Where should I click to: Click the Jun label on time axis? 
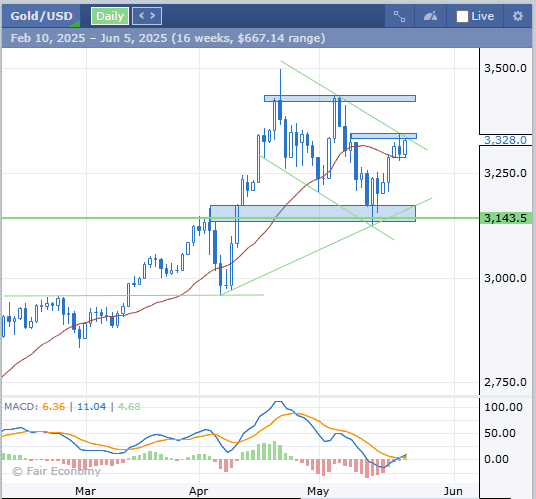pyautogui.click(x=453, y=491)
